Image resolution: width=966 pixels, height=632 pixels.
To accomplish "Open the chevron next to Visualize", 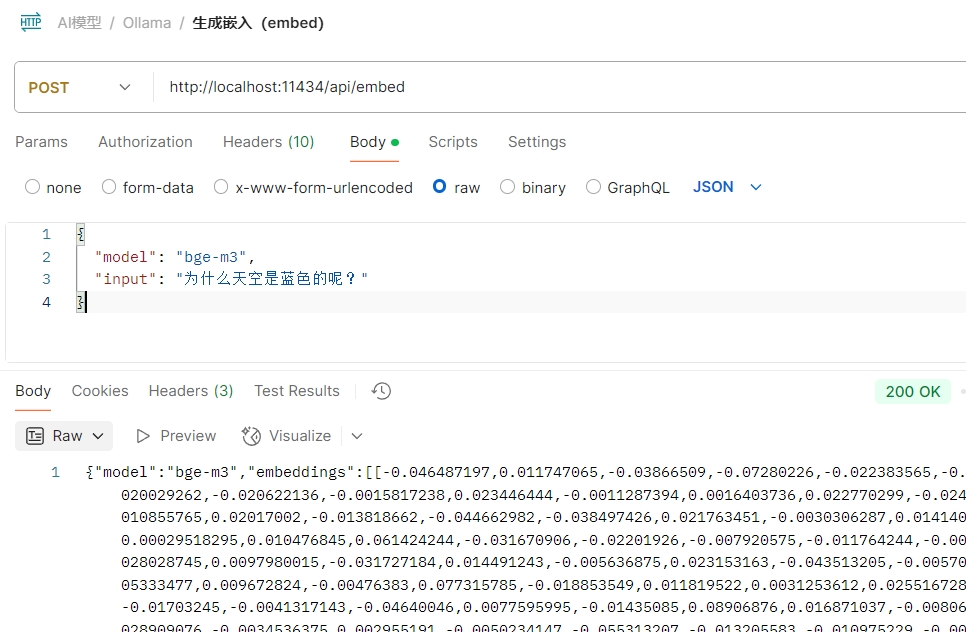I will 357,436.
